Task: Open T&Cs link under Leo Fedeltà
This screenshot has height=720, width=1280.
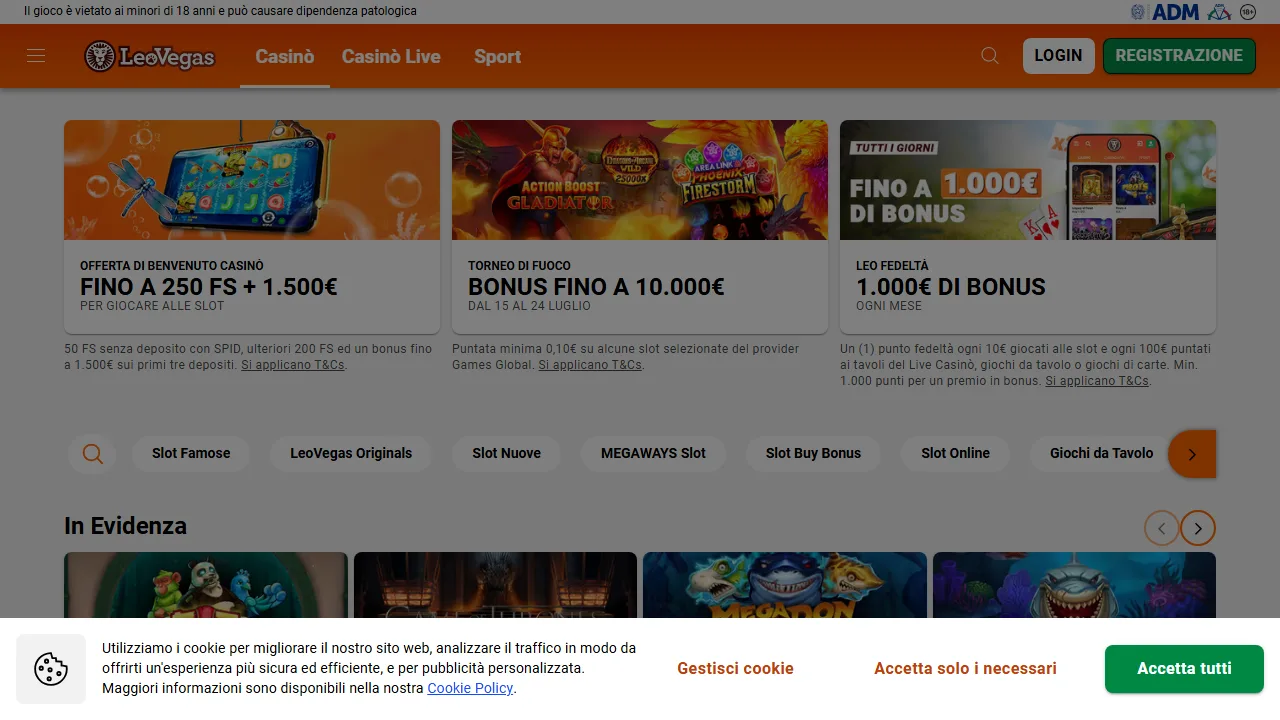Action: pyautogui.click(x=1097, y=381)
